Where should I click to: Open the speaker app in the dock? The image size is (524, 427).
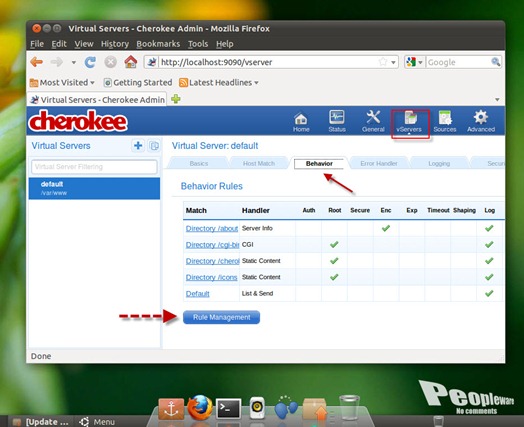257,408
